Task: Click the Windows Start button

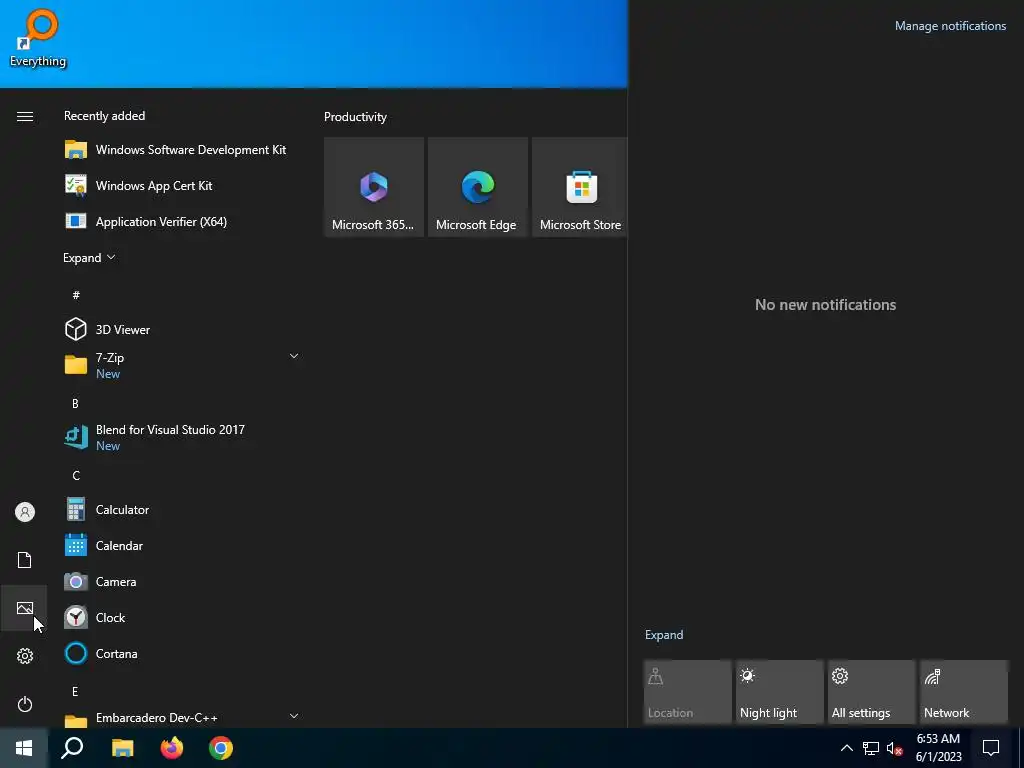Action: point(24,748)
